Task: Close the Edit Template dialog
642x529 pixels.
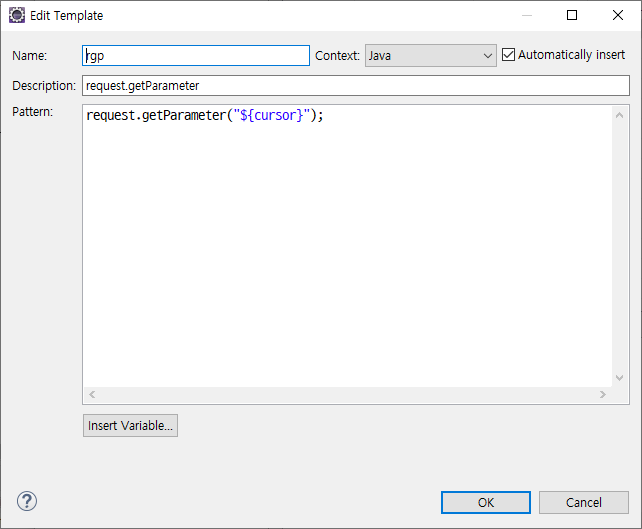Action: 618,15
